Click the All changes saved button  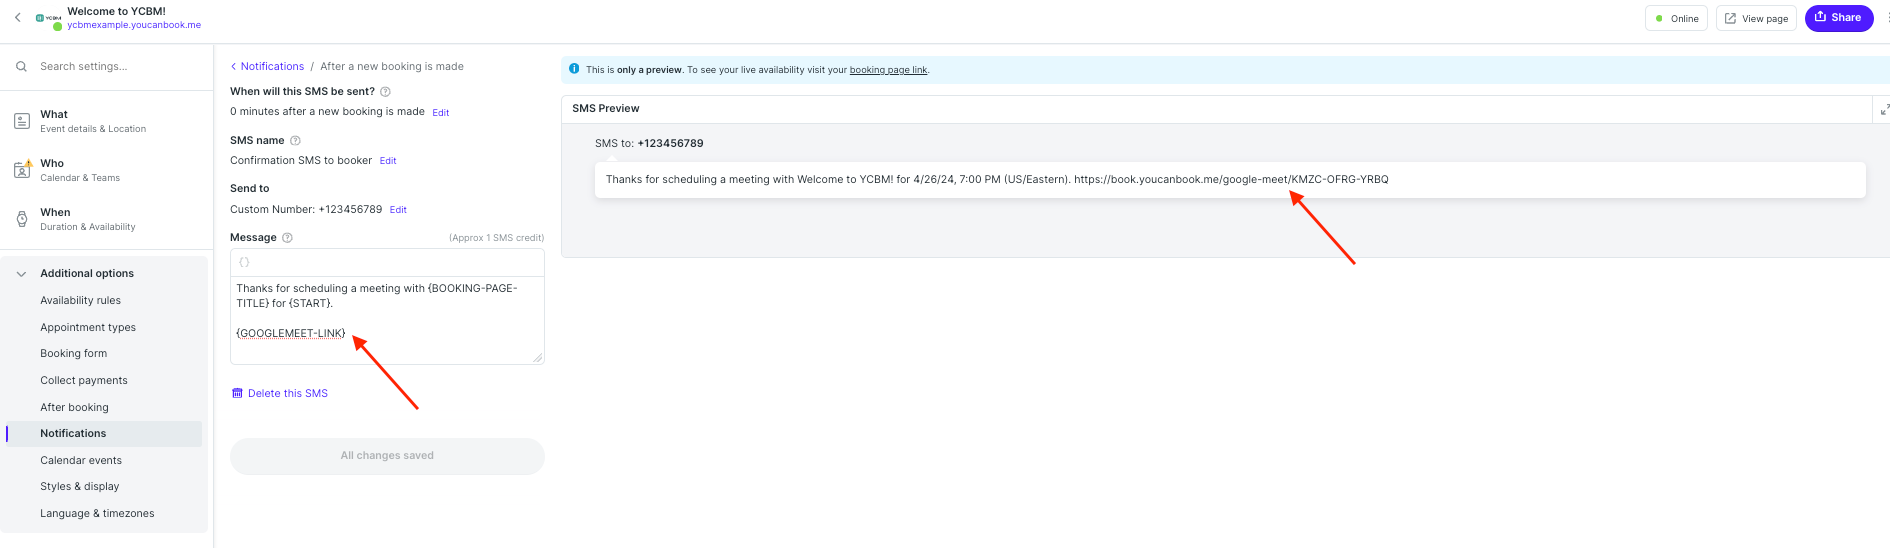387,455
